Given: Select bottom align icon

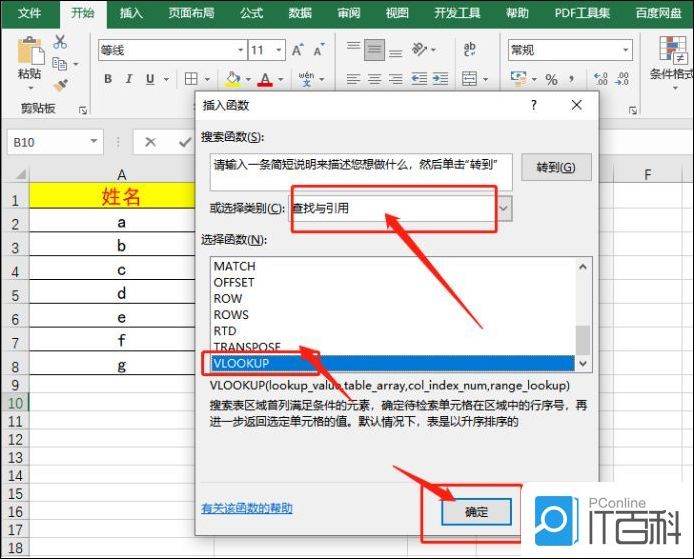Looking at the screenshot, I should [x=396, y=52].
